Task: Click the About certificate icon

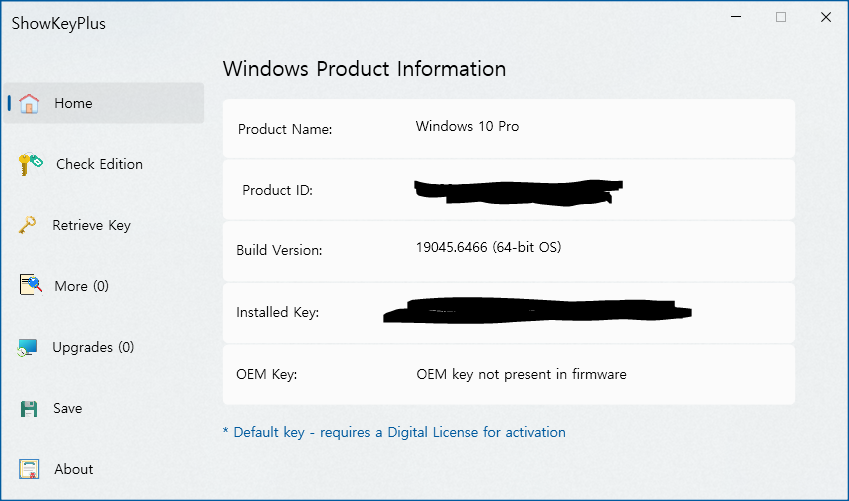Action: (x=29, y=469)
